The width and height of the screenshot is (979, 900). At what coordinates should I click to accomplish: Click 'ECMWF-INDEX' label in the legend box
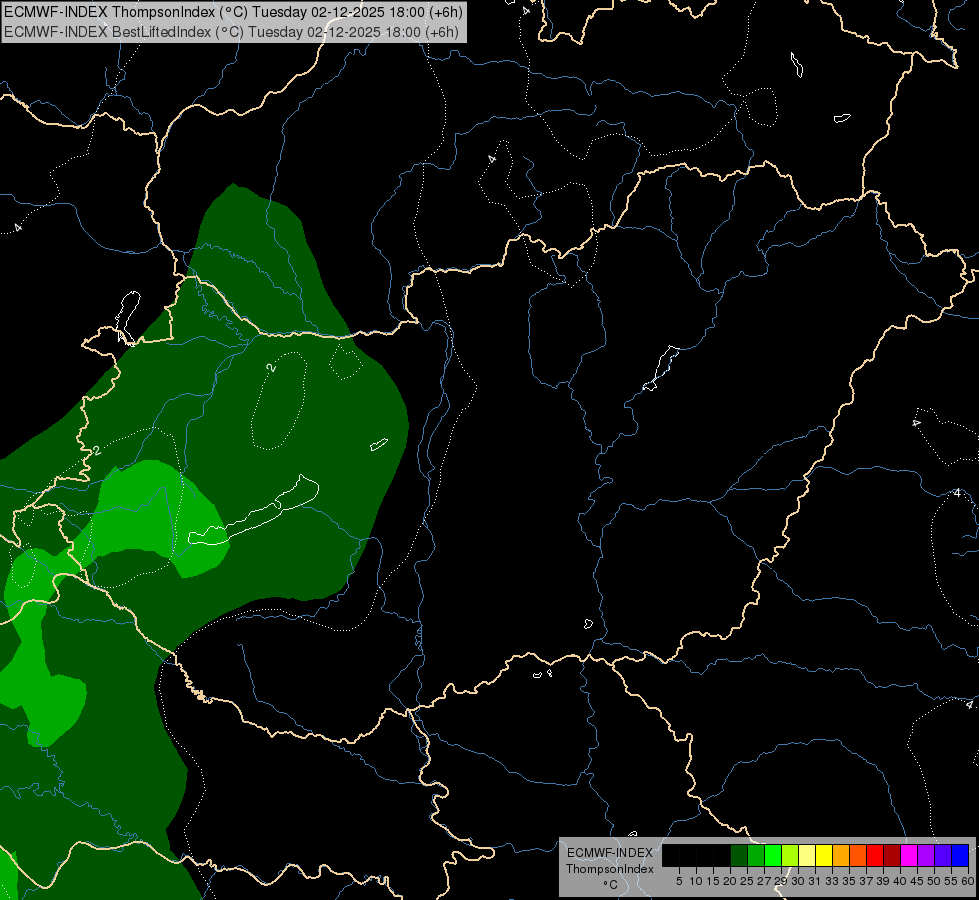609,853
